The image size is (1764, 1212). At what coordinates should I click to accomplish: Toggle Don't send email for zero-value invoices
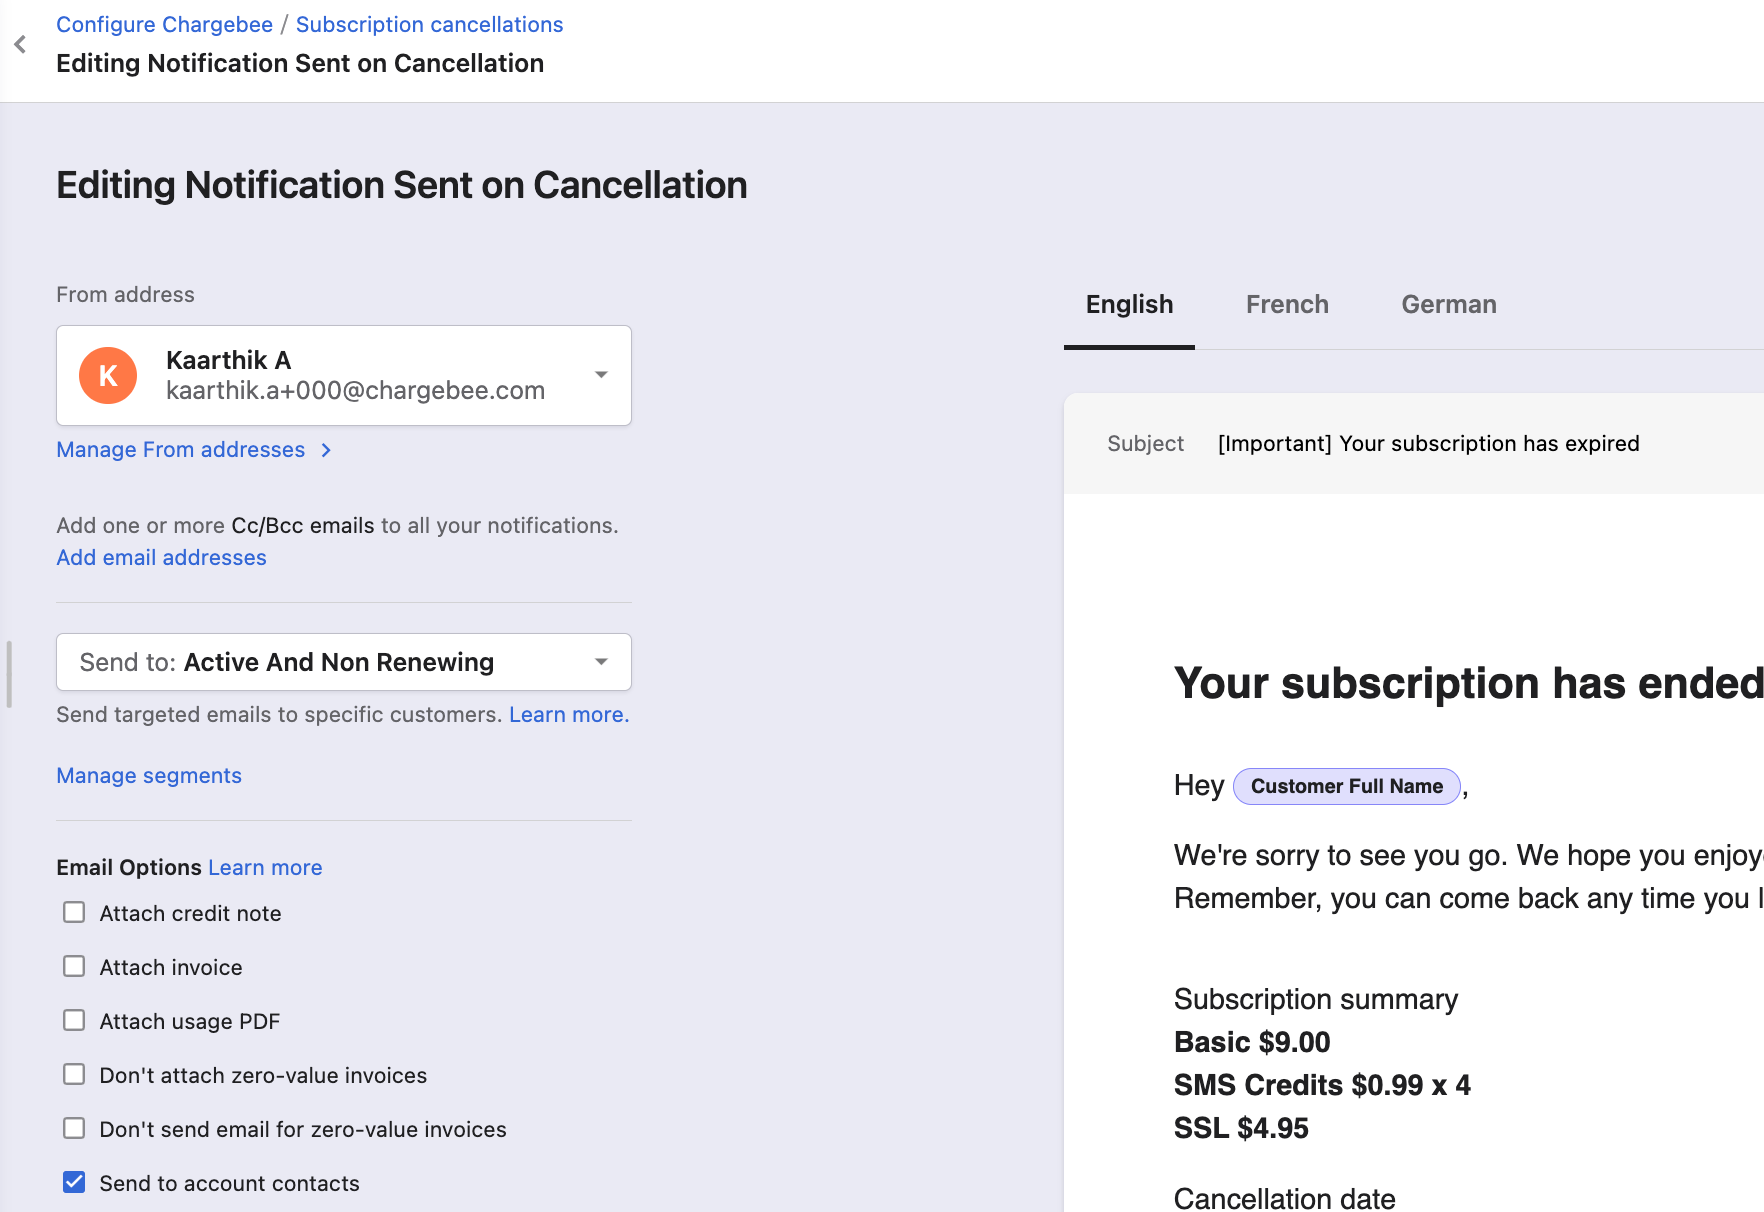pyautogui.click(x=74, y=1128)
